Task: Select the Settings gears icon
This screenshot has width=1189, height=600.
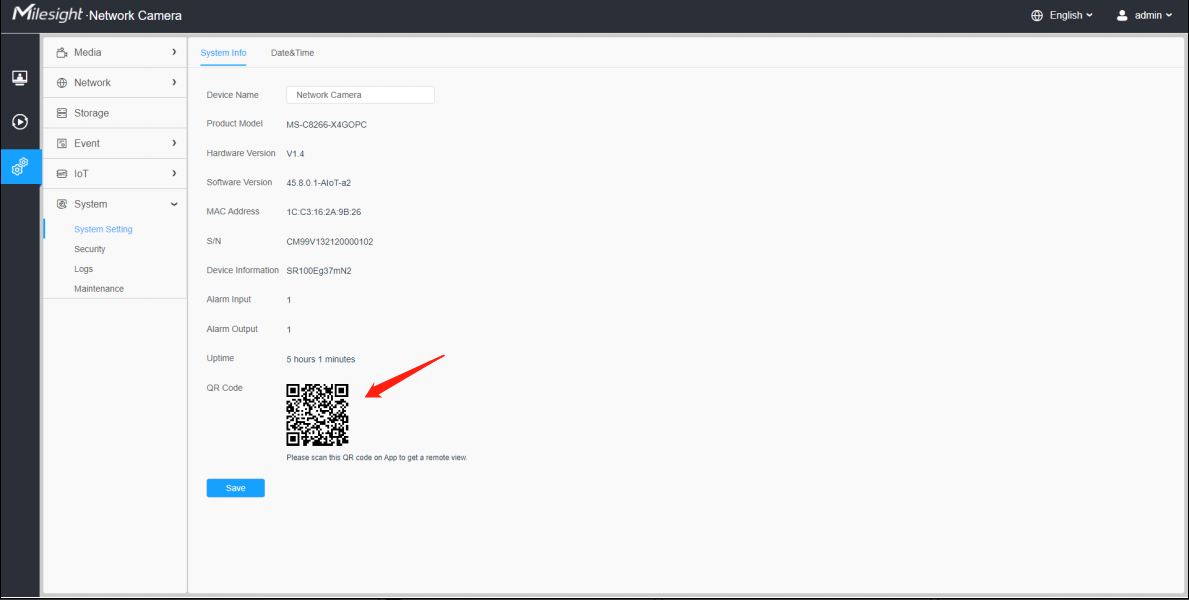Action: (x=20, y=166)
